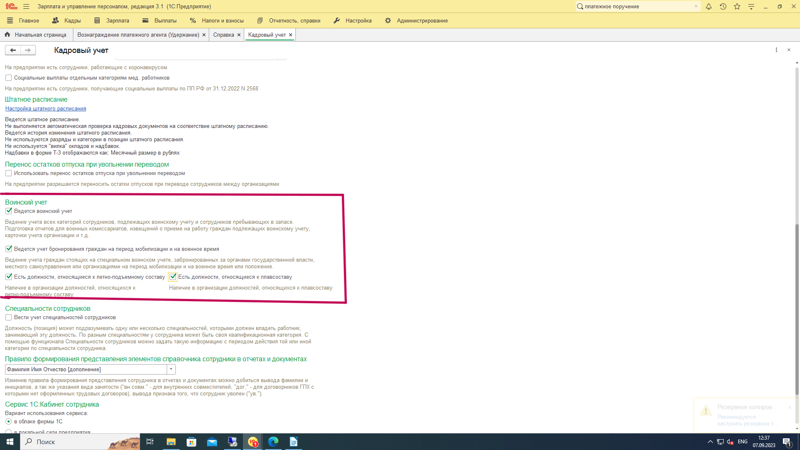Open the document app in taskbar

[x=293, y=442]
